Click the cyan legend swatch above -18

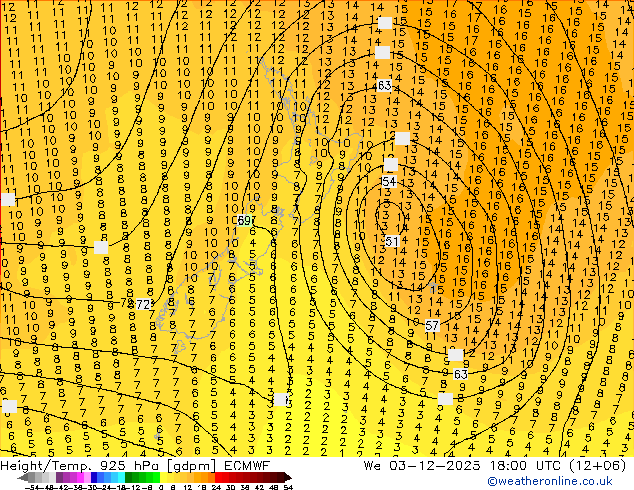click(x=122, y=478)
